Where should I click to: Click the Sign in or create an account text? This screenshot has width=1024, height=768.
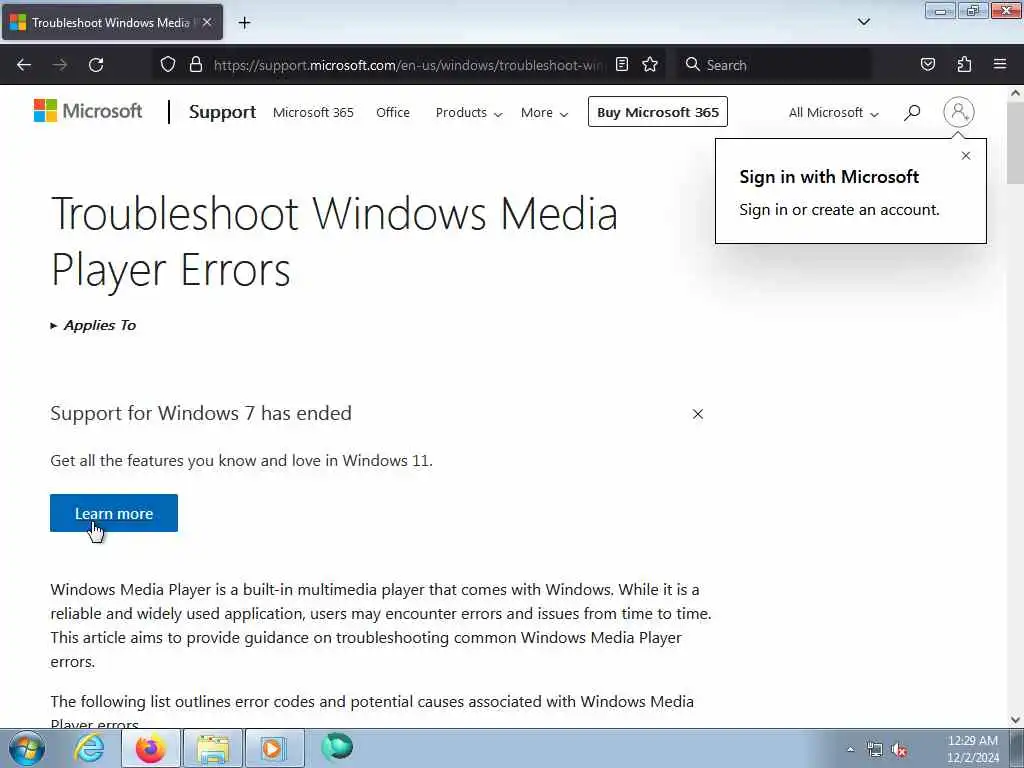pos(839,210)
